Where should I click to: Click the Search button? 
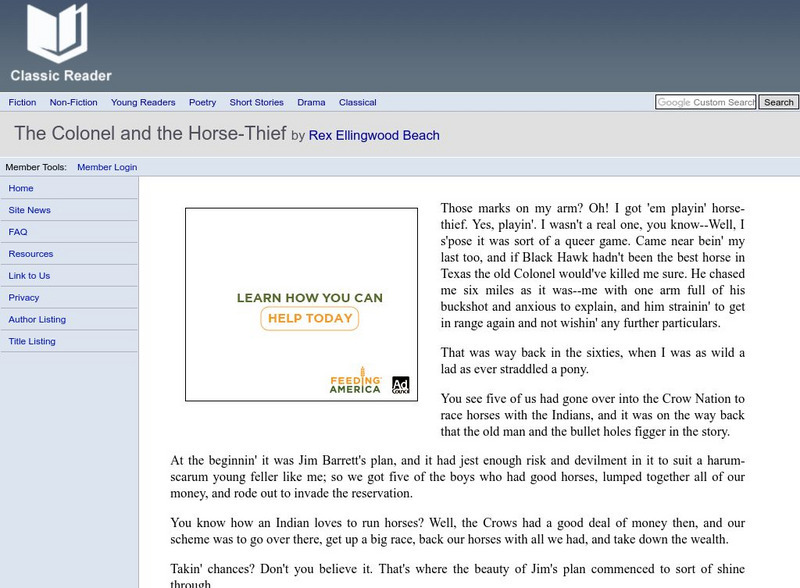[779, 102]
